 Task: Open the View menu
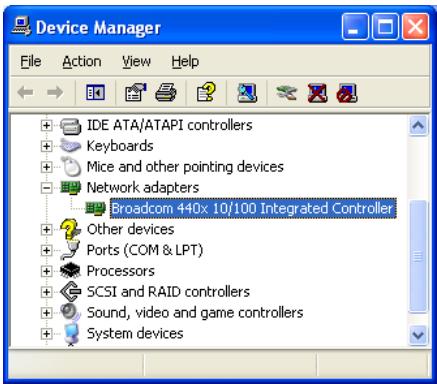(136, 62)
